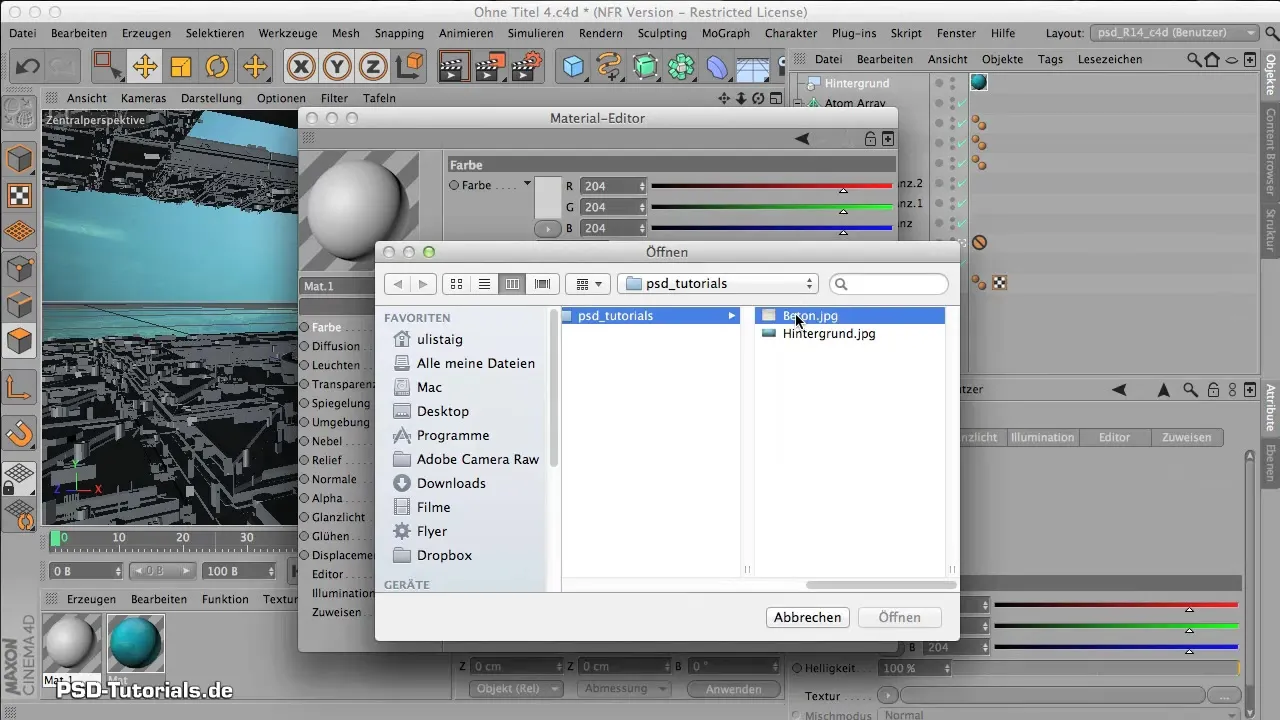The image size is (1280, 720).
Task: Select the live selection tool
Action: pyautogui.click(x=106, y=67)
